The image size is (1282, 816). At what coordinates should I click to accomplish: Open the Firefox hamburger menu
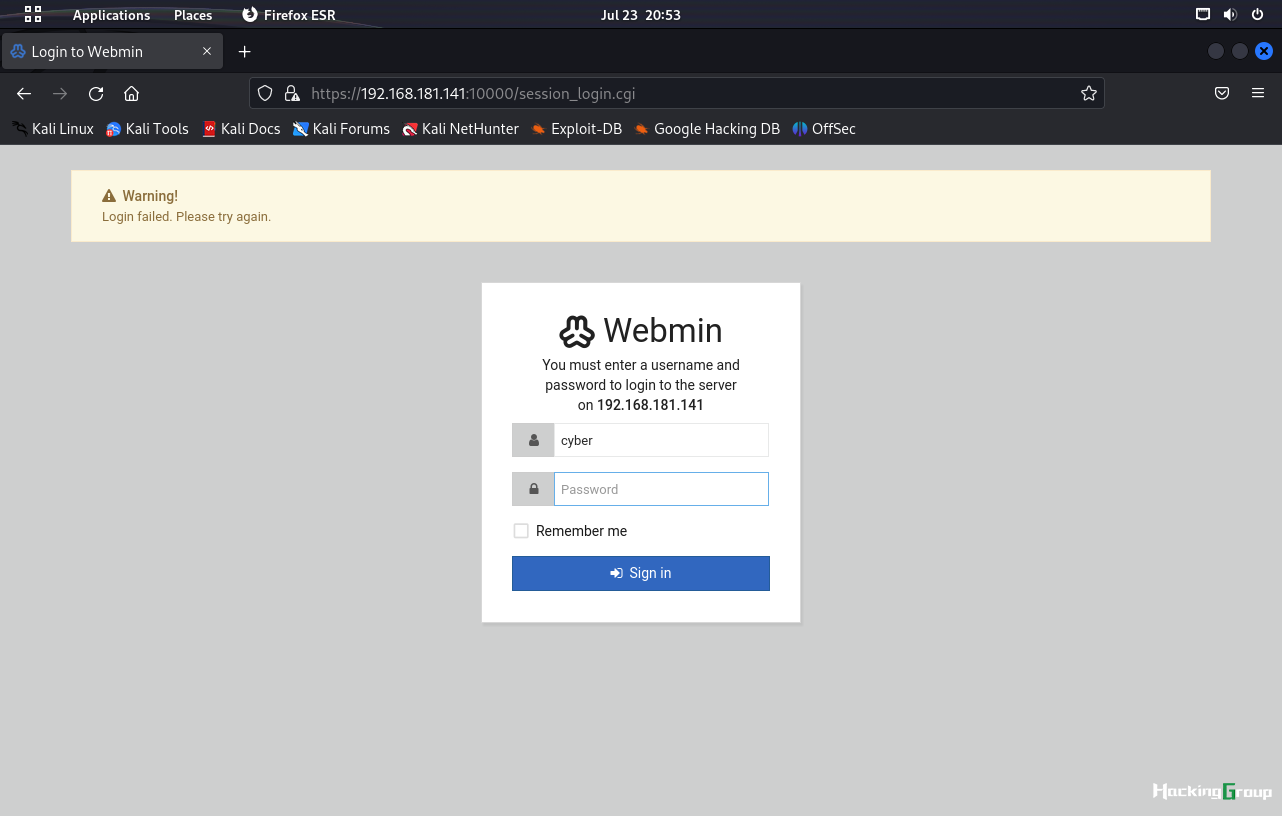(x=1258, y=94)
